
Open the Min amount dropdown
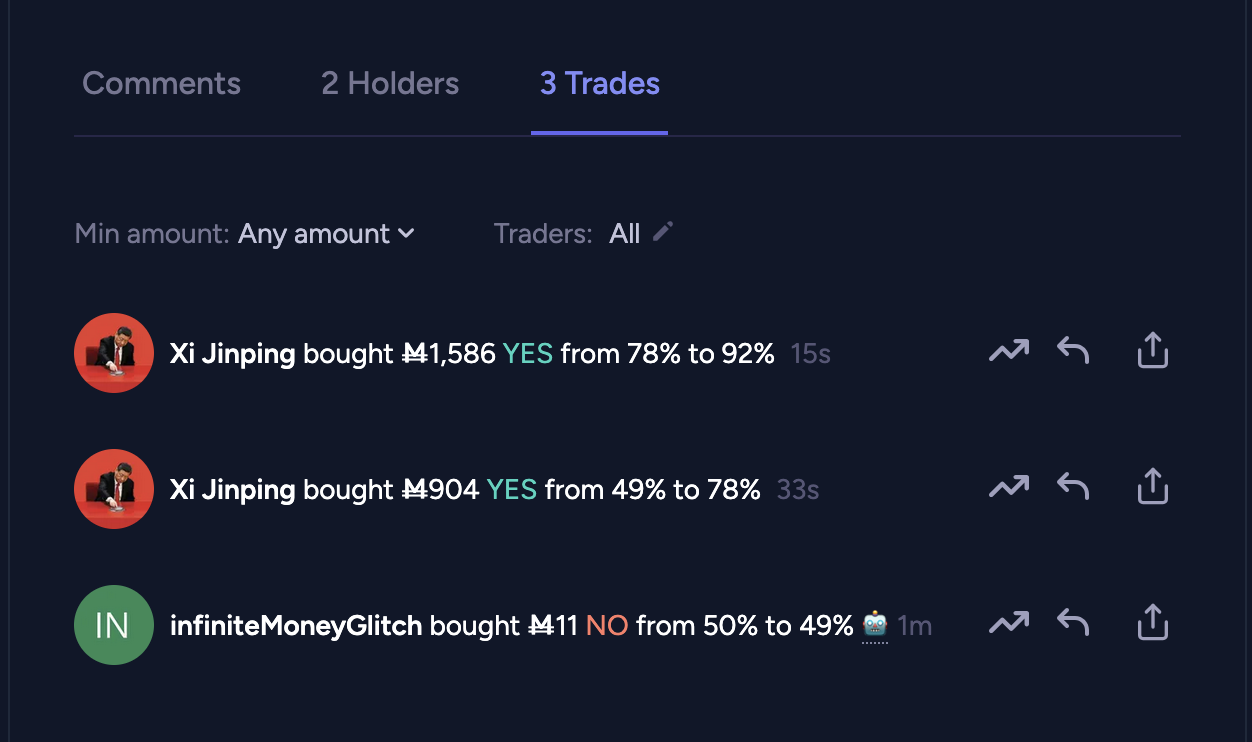click(x=326, y=234)
